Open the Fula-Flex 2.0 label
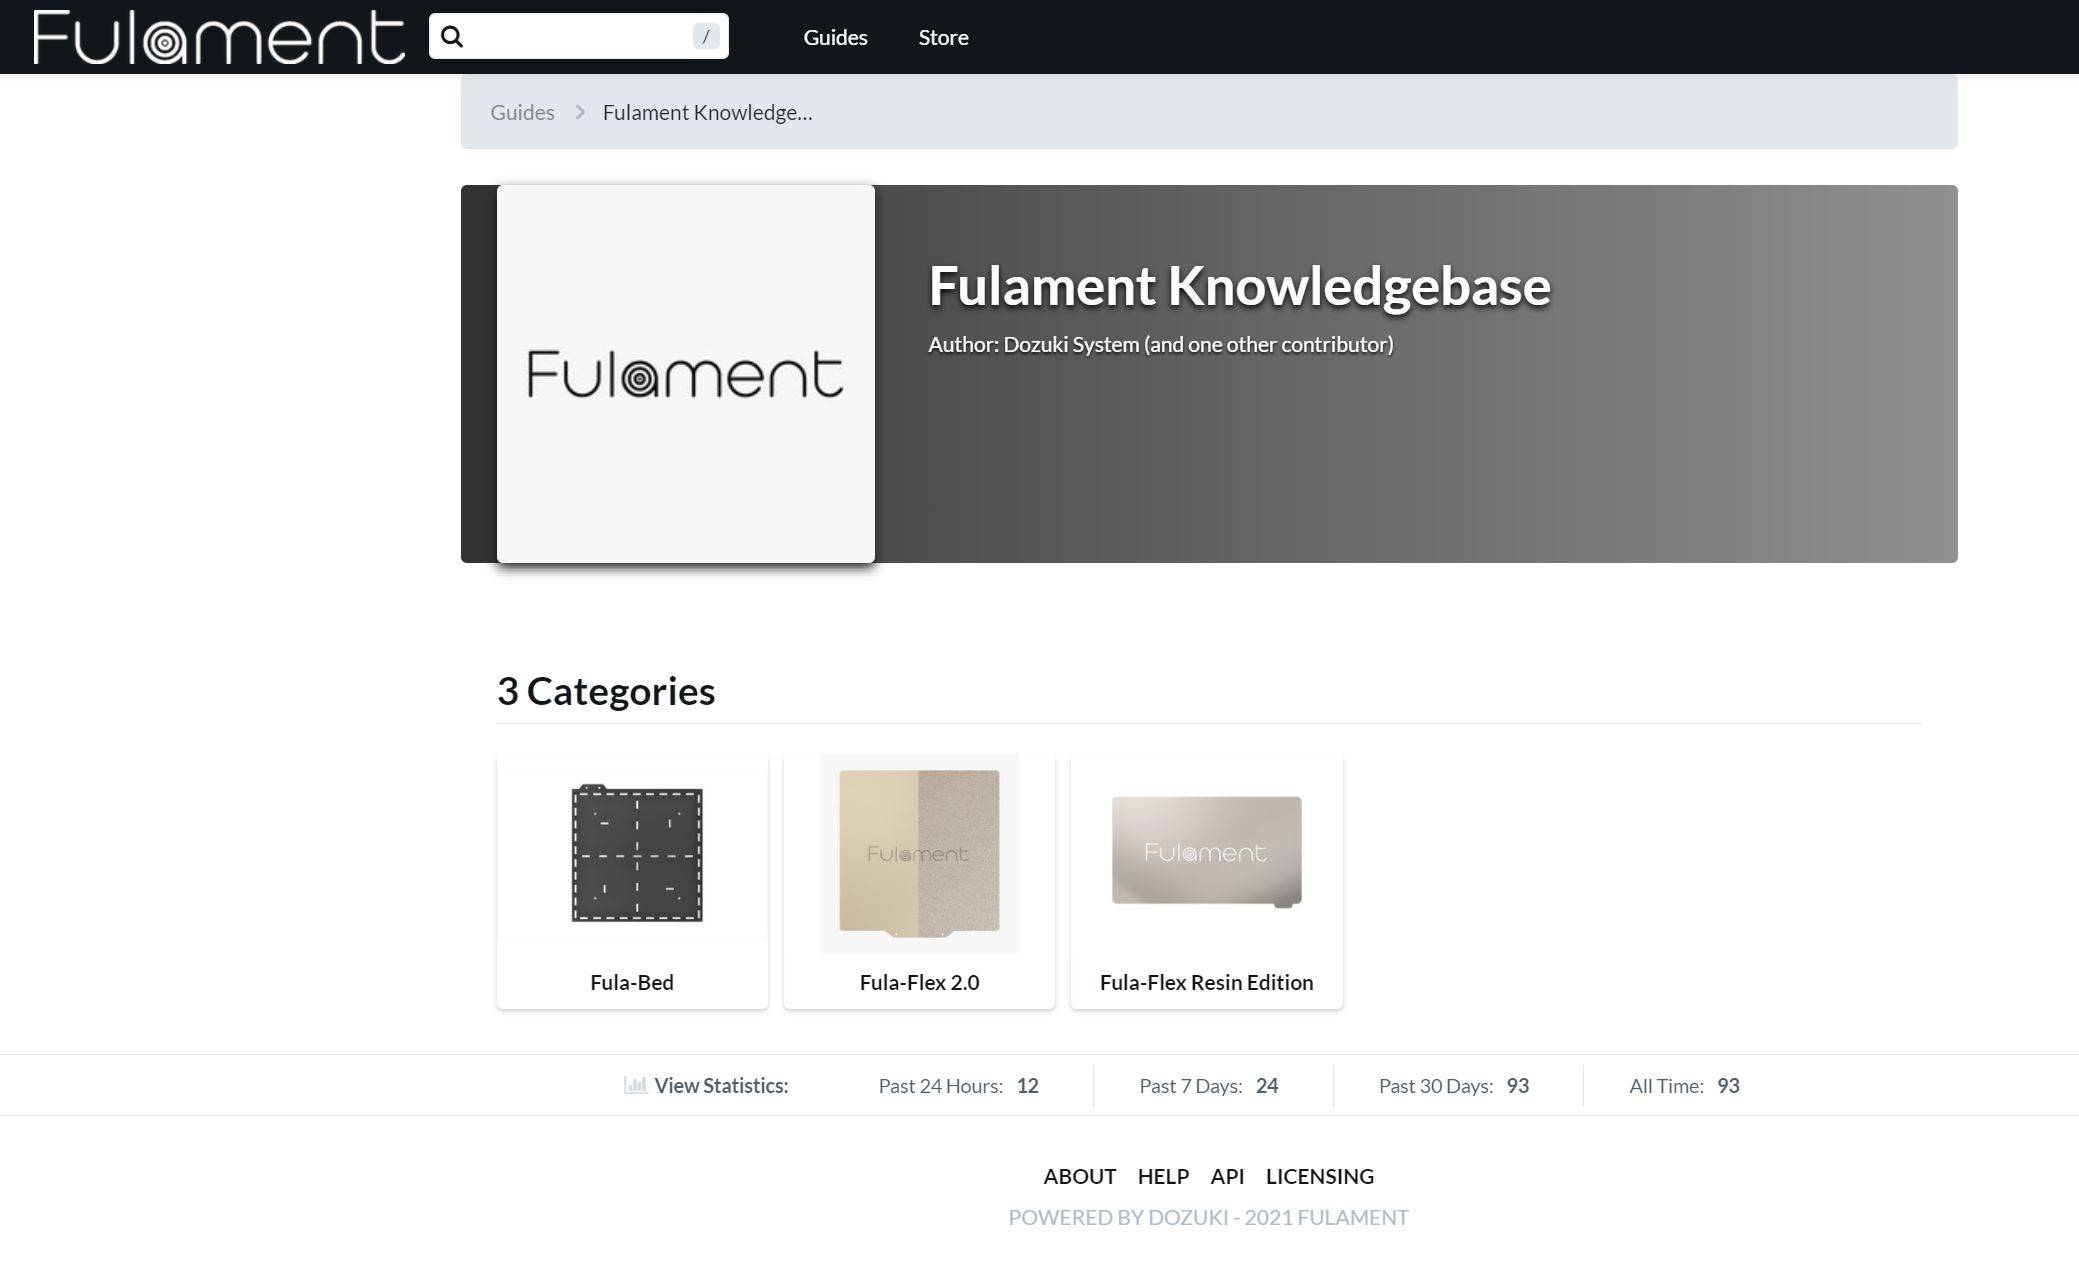This screenshot has height=1288, width=2079. 919,982
